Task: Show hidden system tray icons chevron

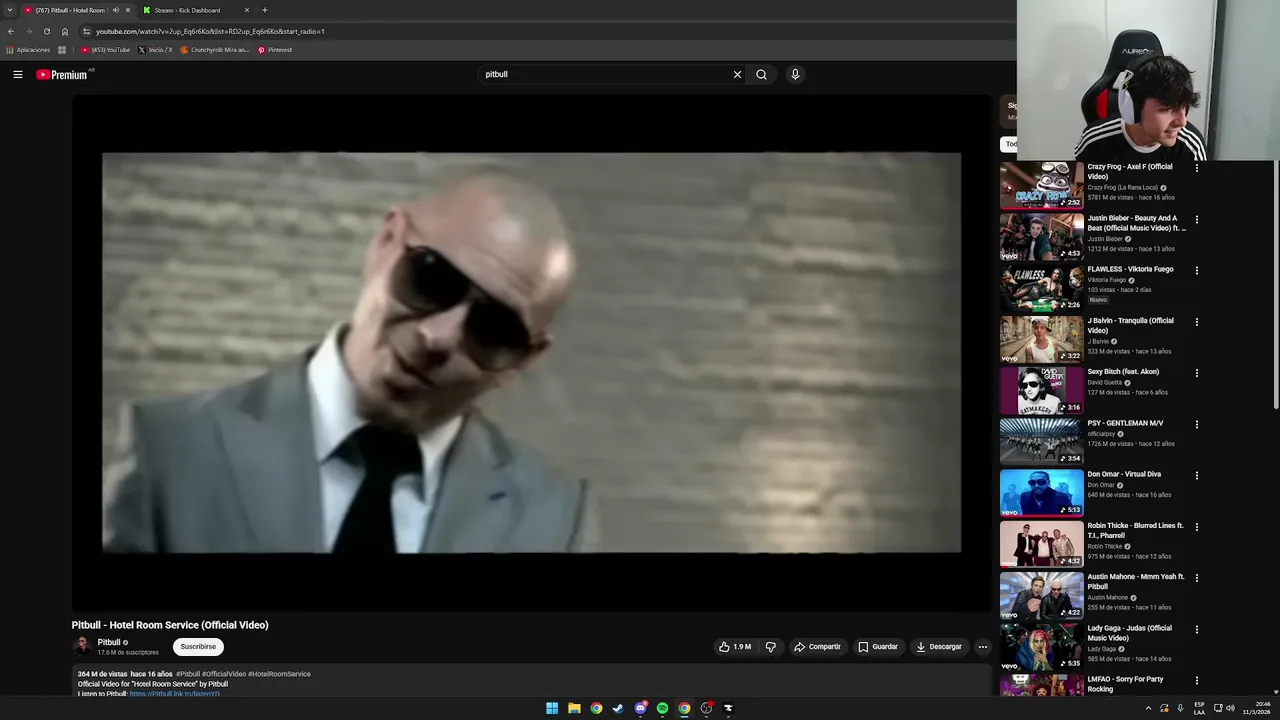Action: coord(1148,708)
